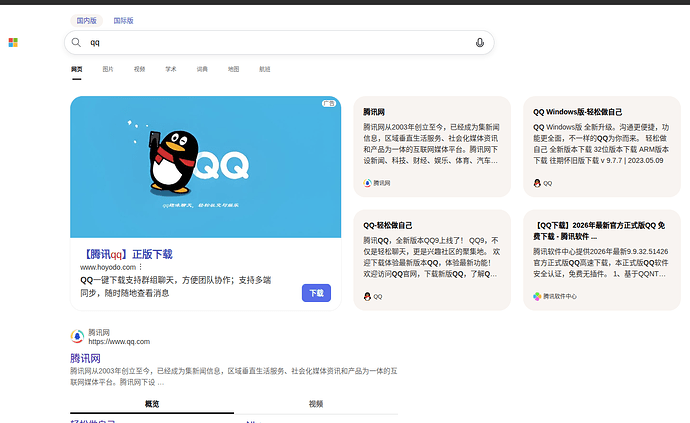Screen dimensions: 690x423
Task: Click the 腾讯软件中心 colorful icon
Action: [x=537, y=297]
